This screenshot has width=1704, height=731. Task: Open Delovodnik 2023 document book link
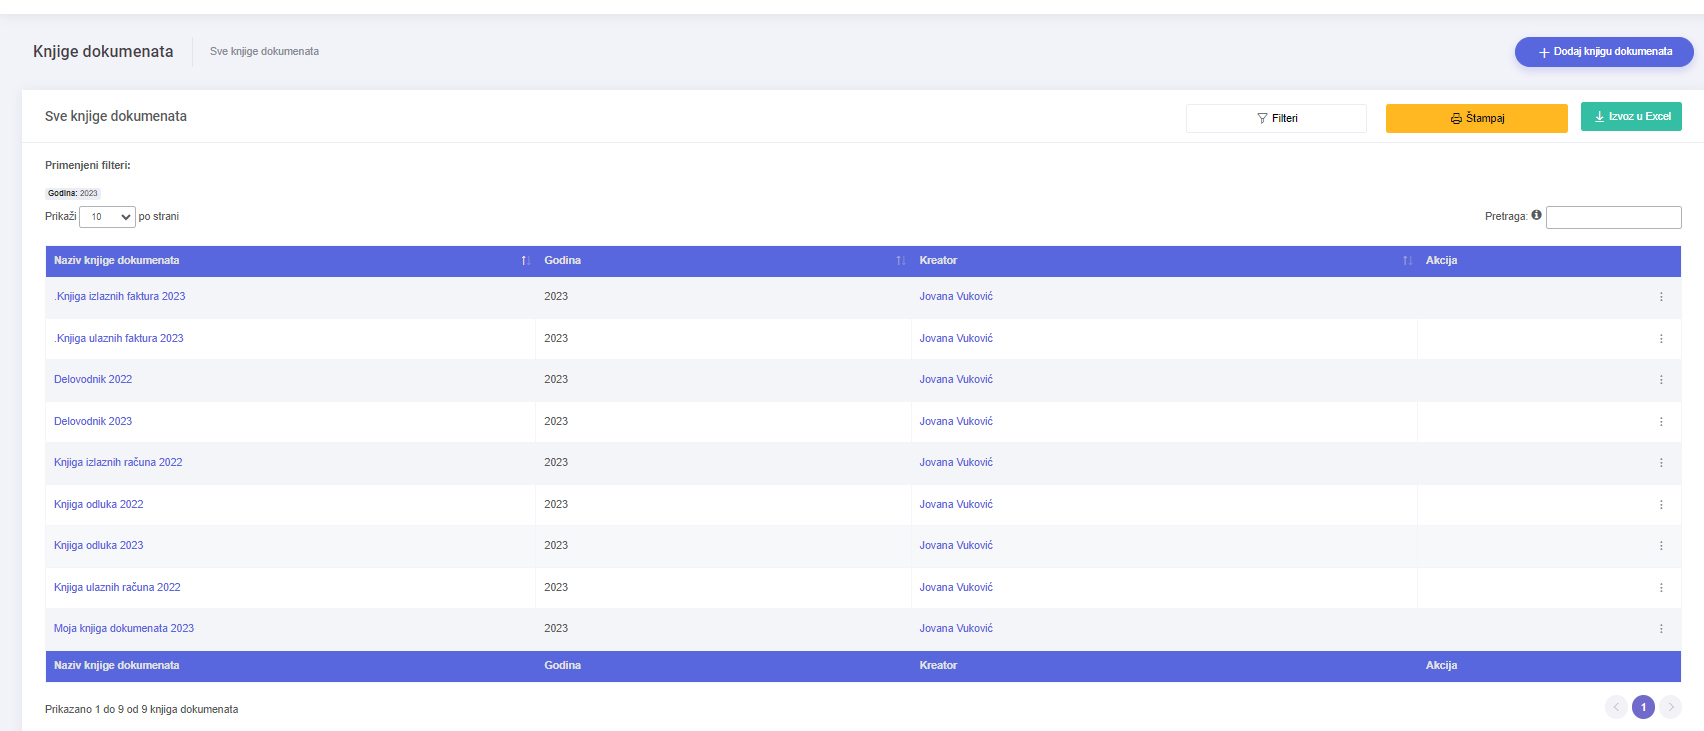point(93,421)
